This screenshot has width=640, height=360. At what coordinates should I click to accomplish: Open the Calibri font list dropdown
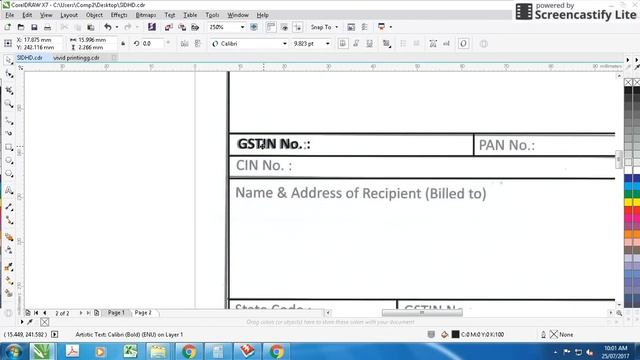(285, 43)
